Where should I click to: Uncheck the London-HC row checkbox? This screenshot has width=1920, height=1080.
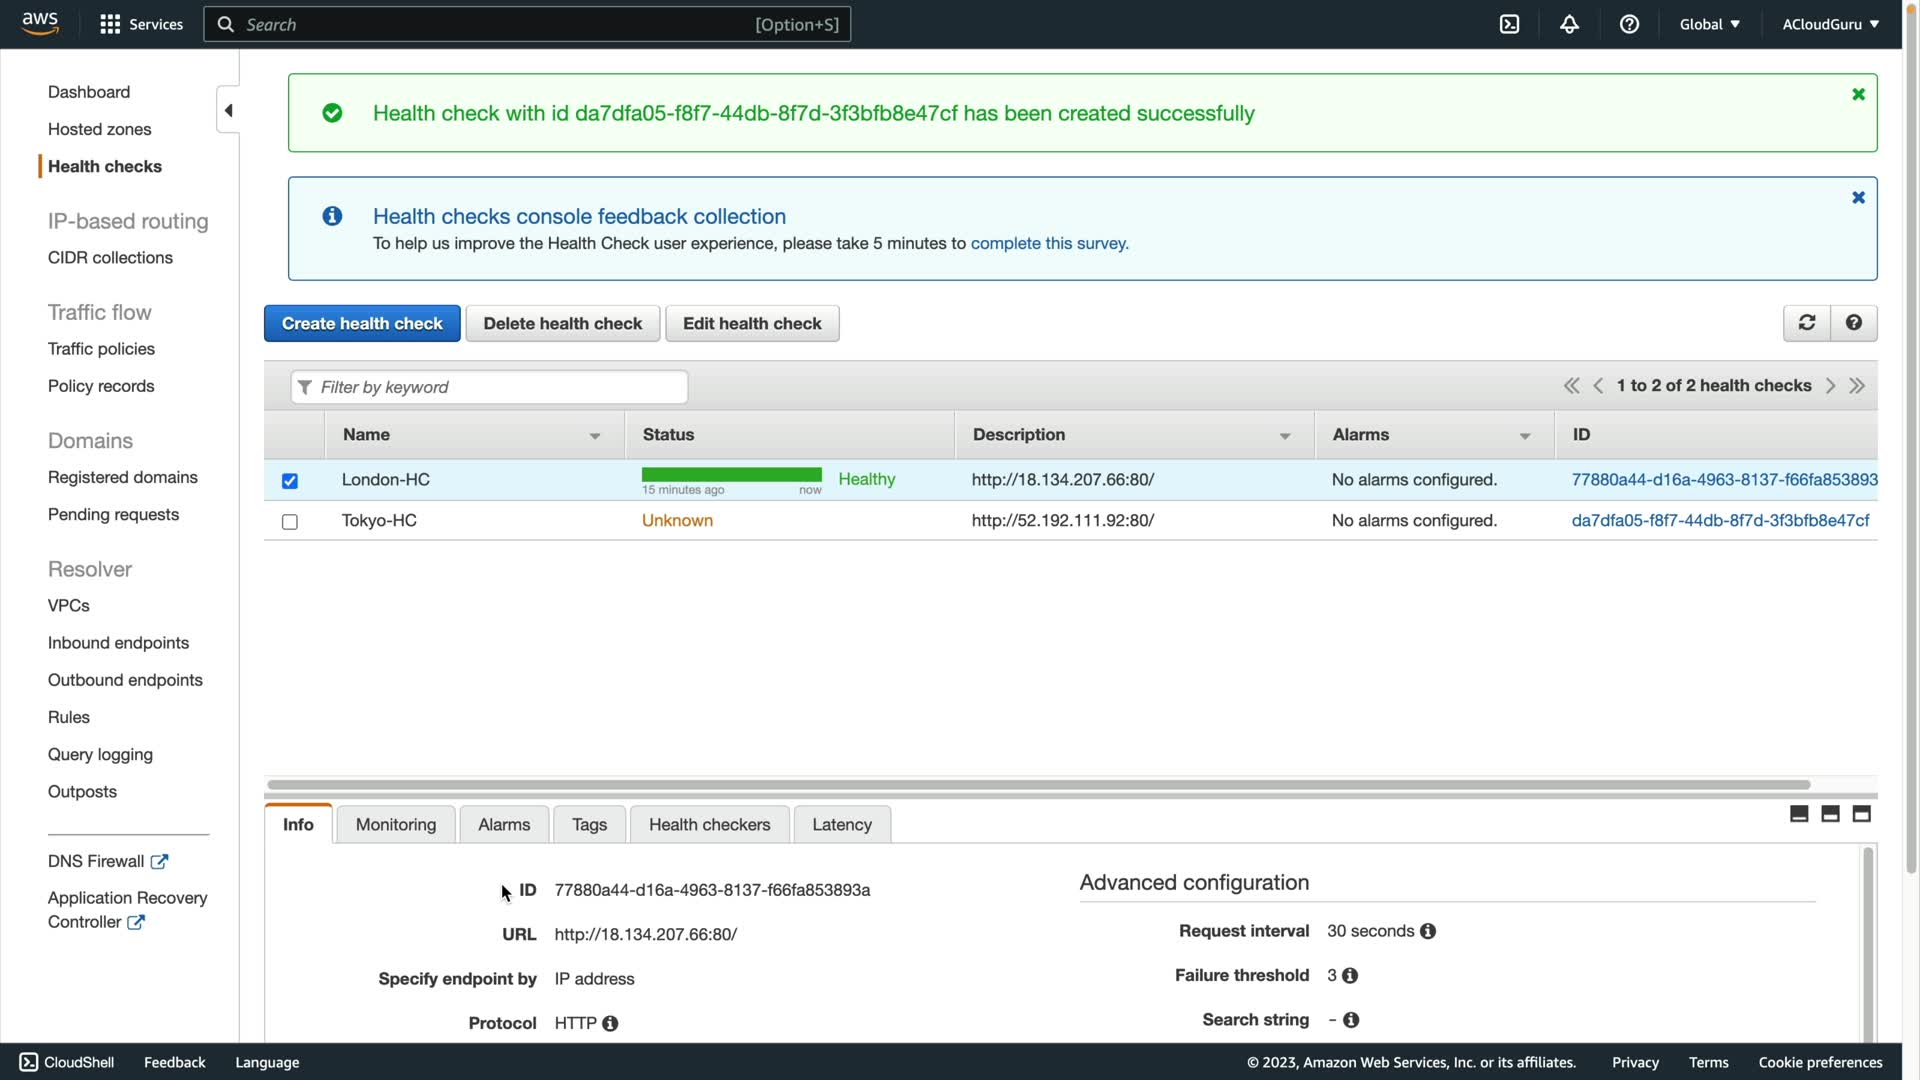coord(290,481)
